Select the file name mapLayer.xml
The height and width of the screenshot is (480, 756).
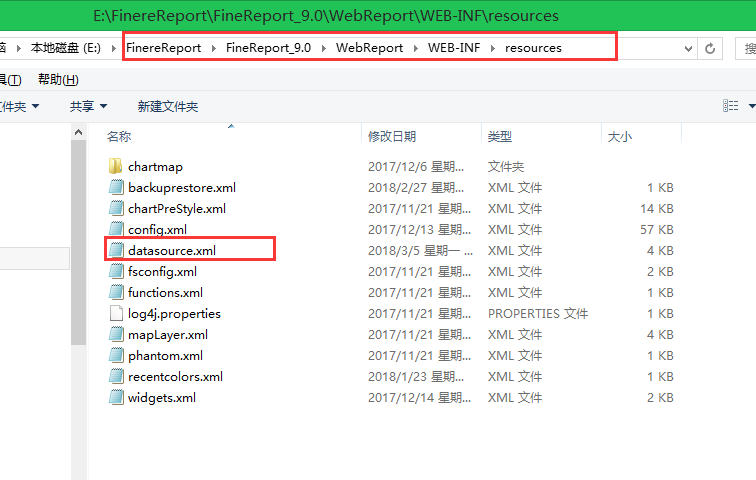168,334
